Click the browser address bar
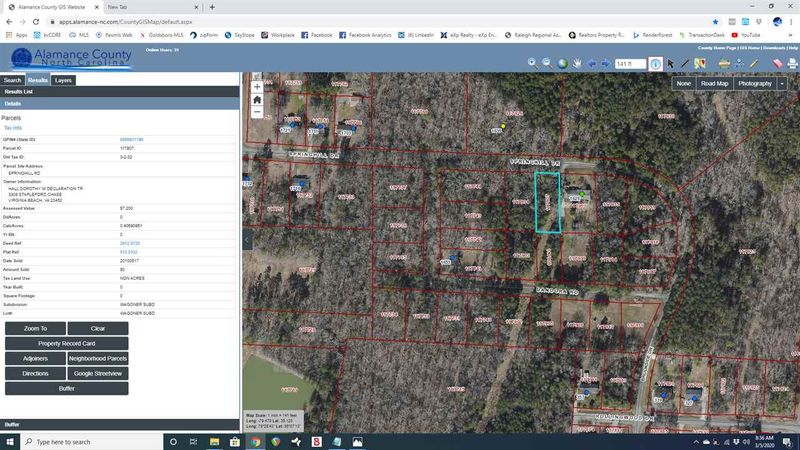 [378, 22]
